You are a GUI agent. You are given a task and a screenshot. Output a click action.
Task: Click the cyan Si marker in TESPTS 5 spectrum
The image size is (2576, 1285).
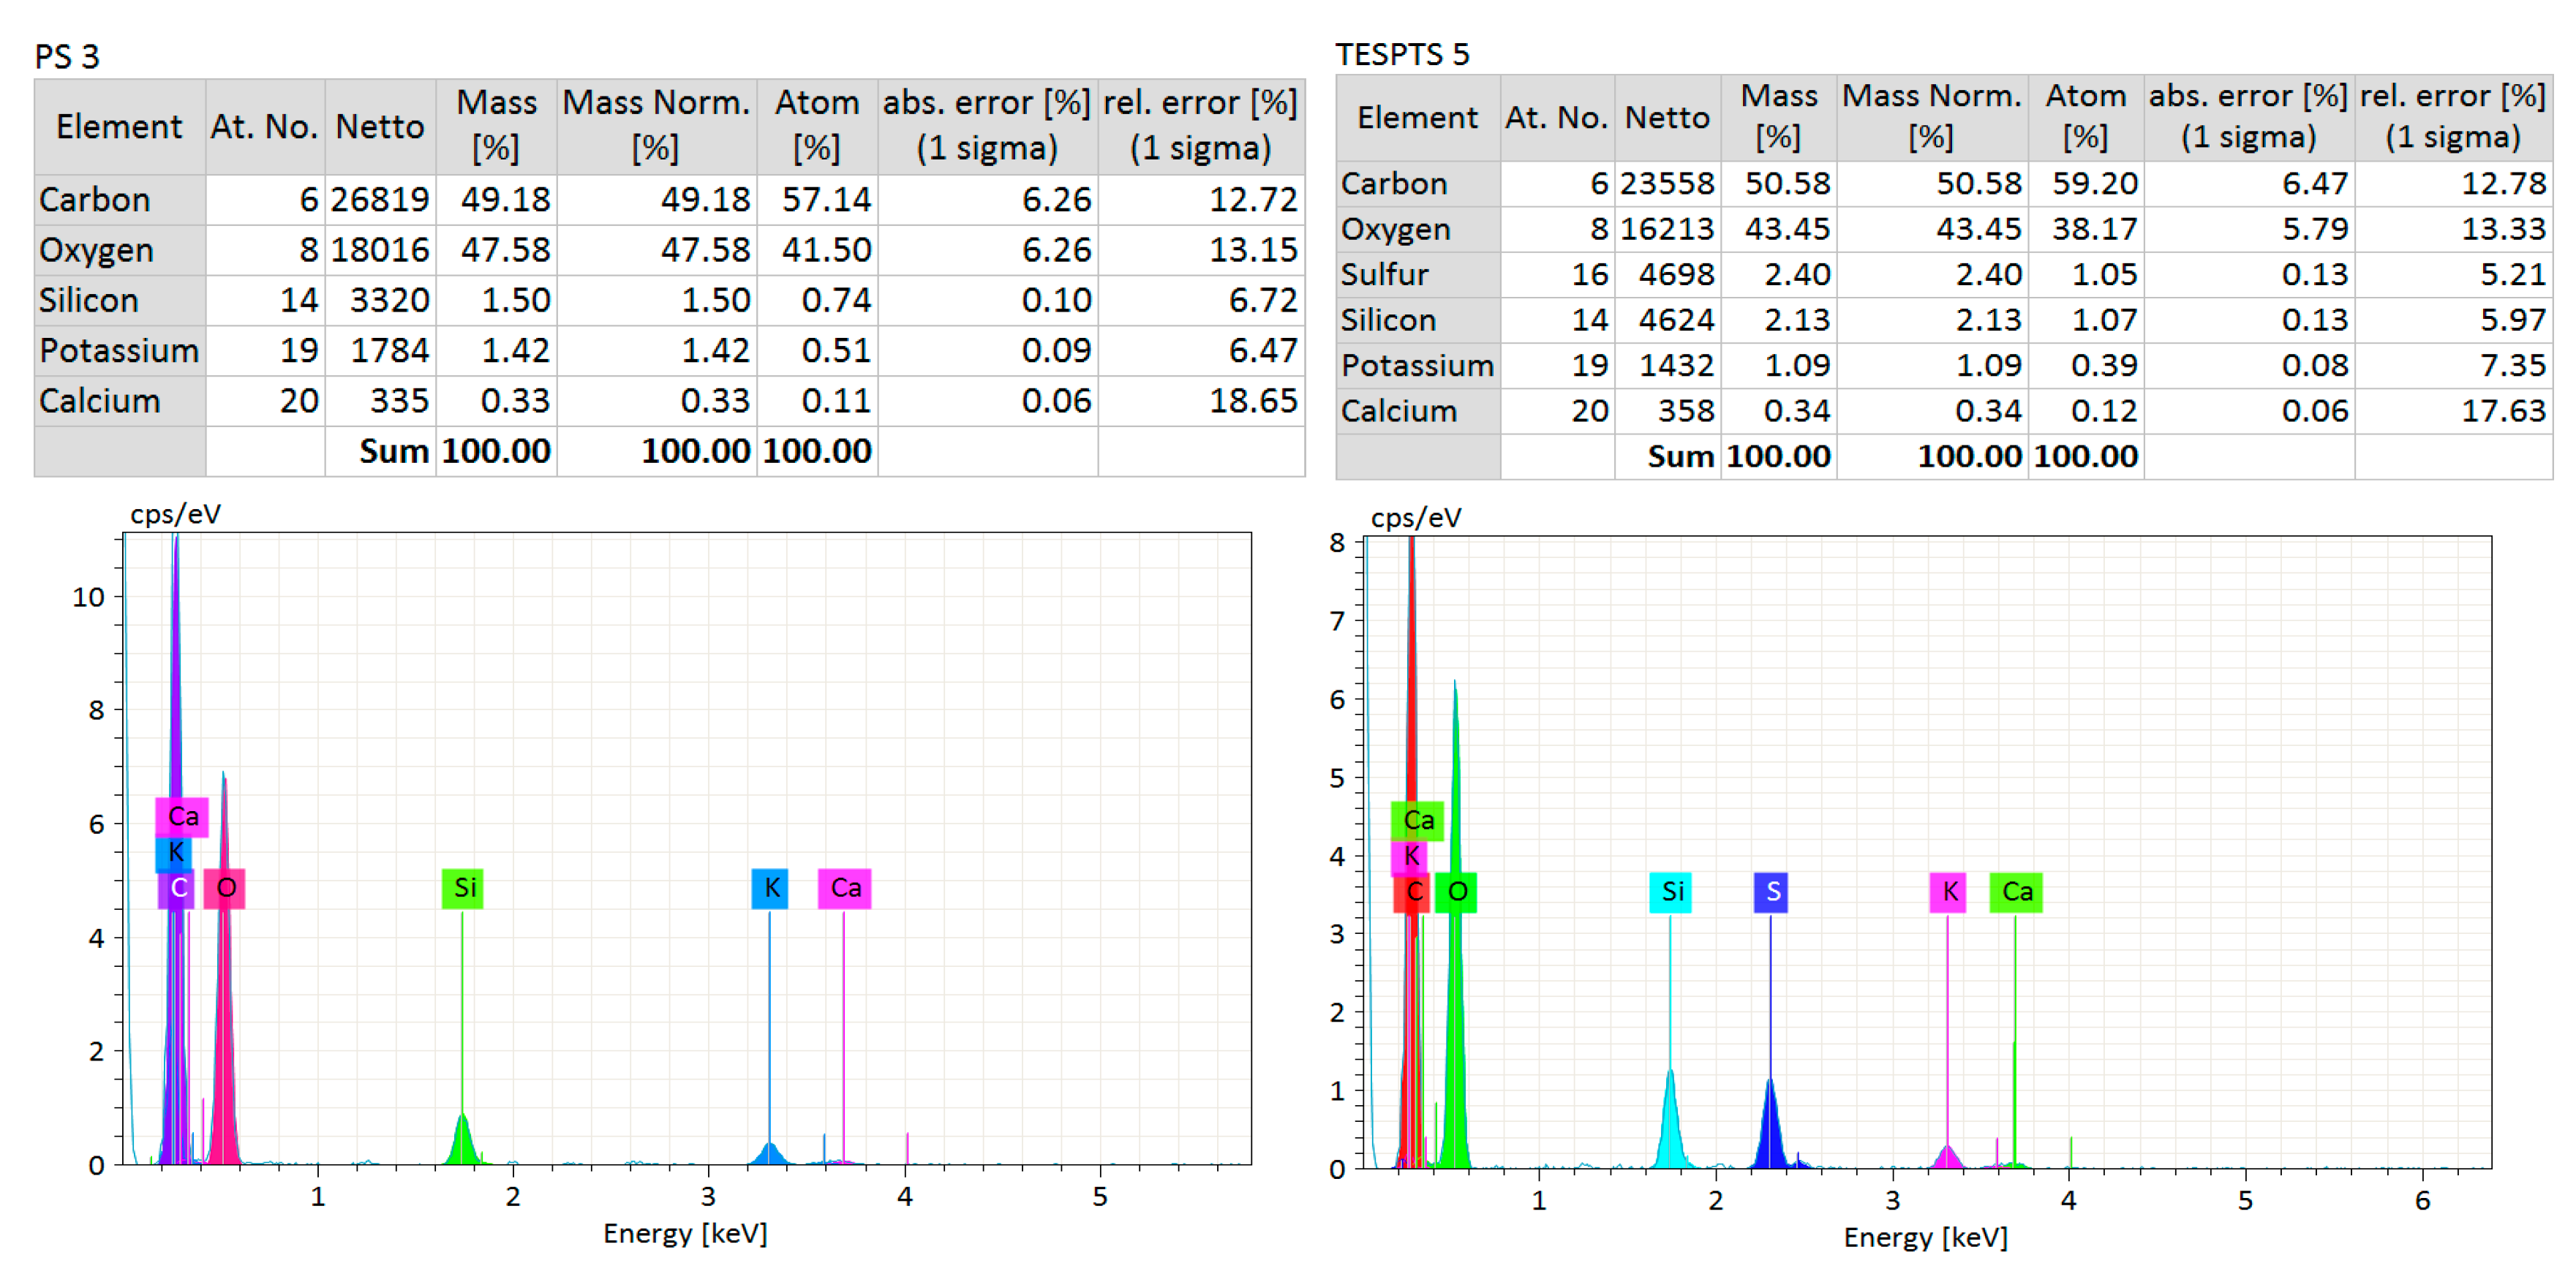pyautogui.click(x=1671, y=892)
